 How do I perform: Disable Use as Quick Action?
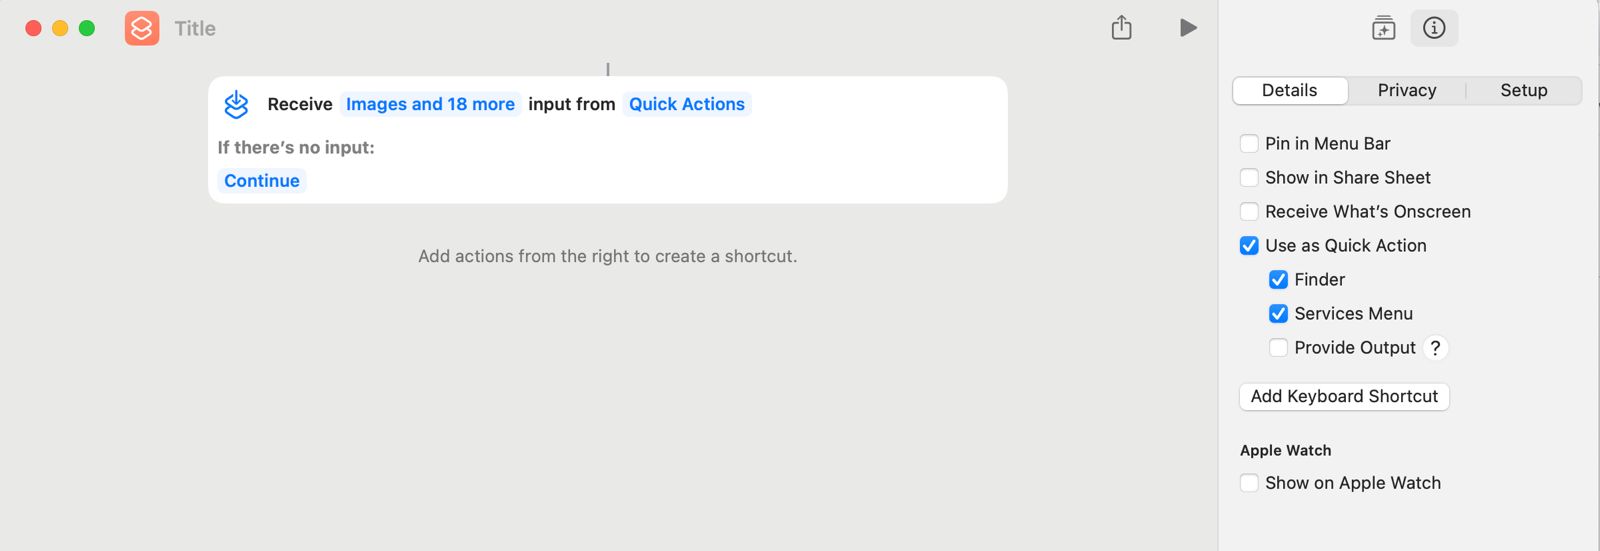(x=1249, y=246)
